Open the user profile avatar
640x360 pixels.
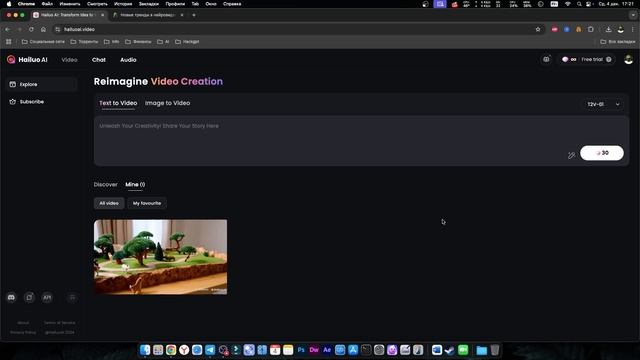629,60
